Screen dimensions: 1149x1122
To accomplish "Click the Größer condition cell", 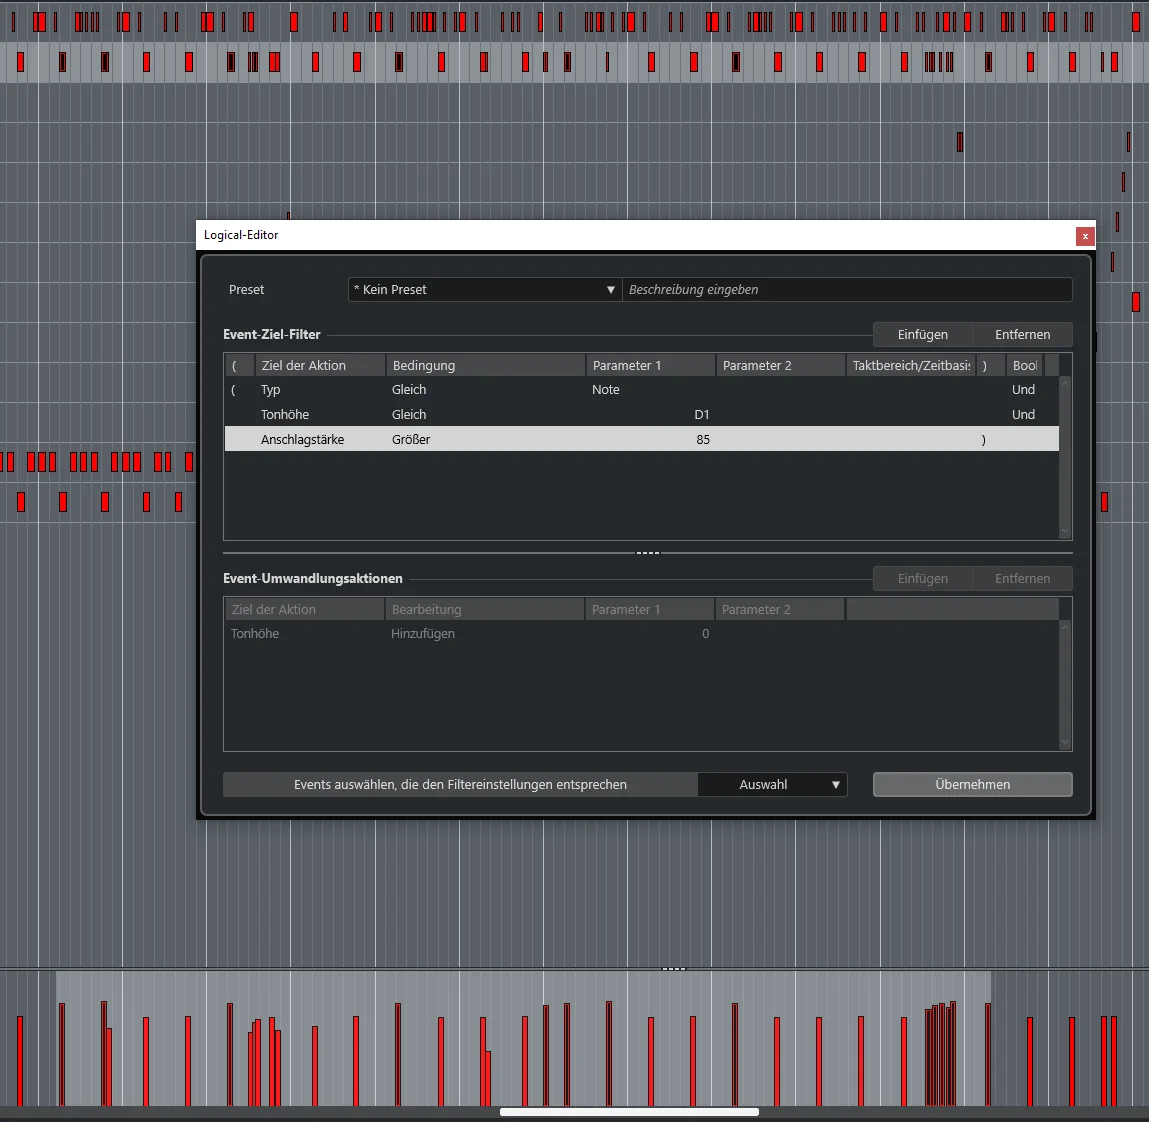I will pos(411,439).
